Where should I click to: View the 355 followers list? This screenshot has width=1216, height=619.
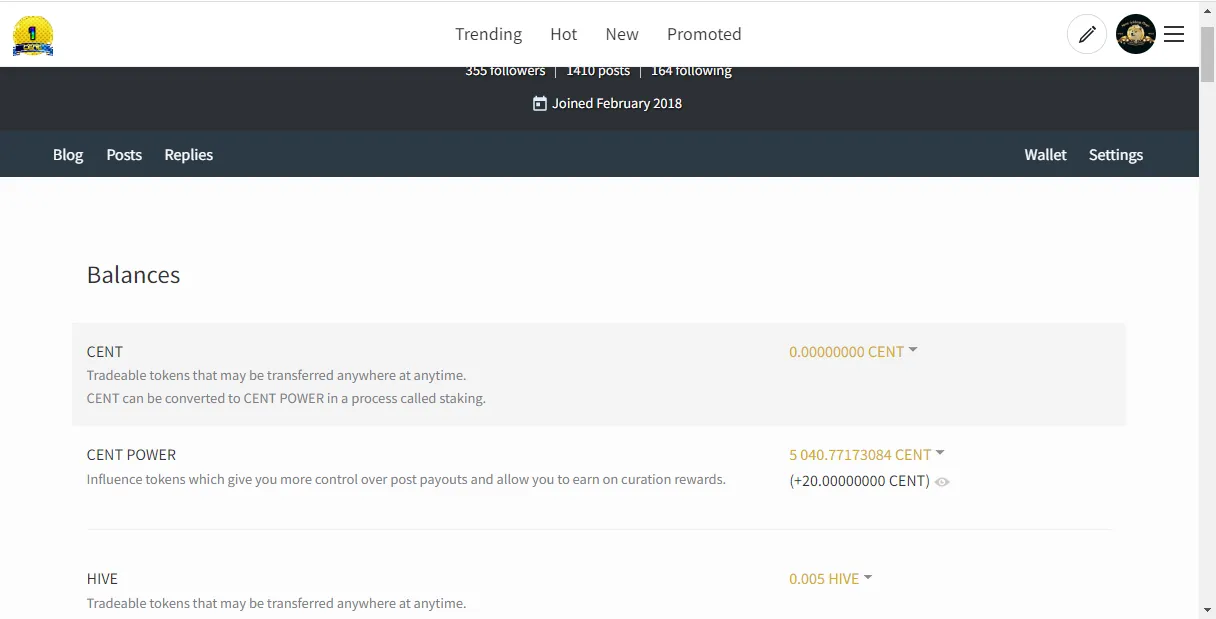pyautogui.click(x=505, y=71)
